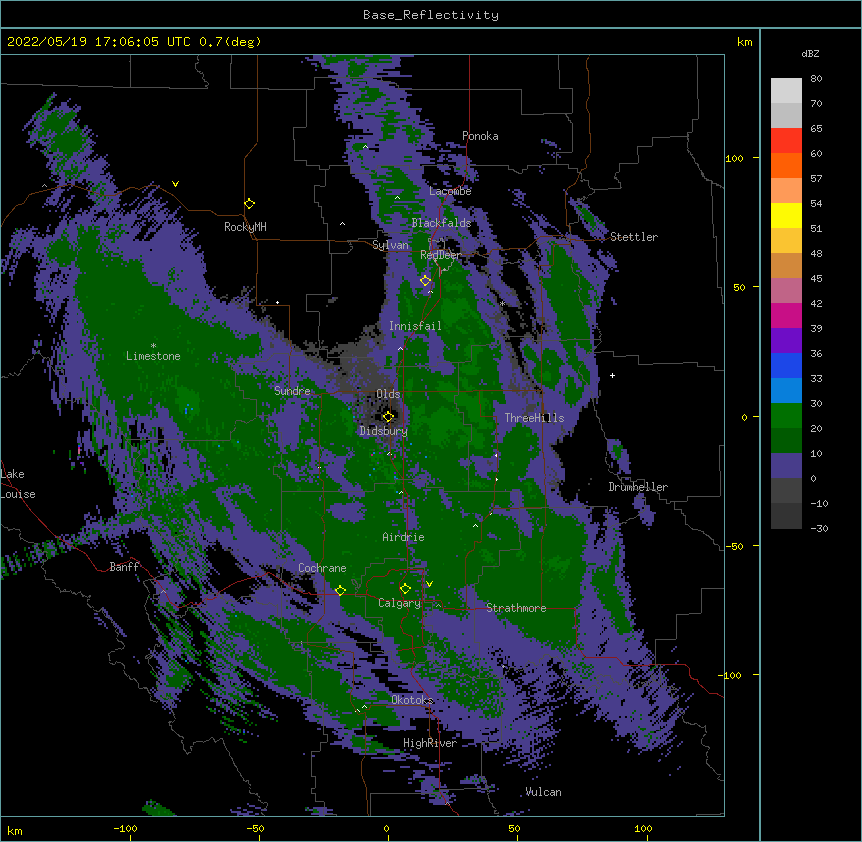The height and width of the screenshot is (842, 862).
Task: Click the Didsbury town label
Action: click(x=383, y=431)
